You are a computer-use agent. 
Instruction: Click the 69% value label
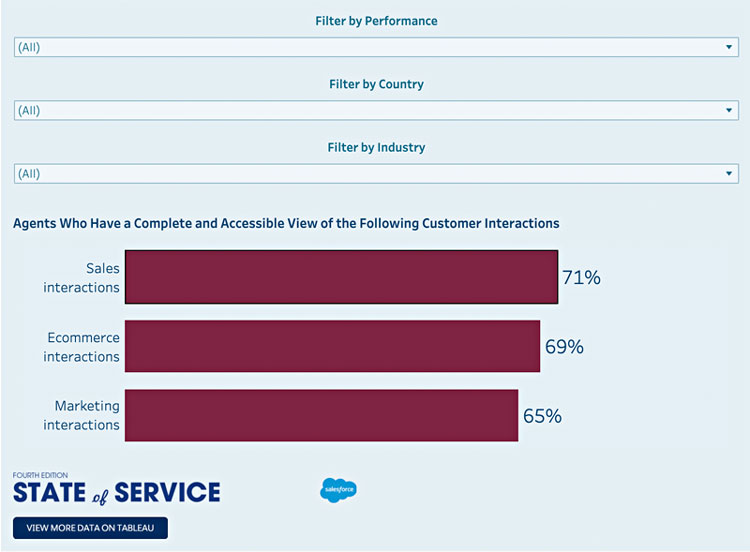[564, 347]
